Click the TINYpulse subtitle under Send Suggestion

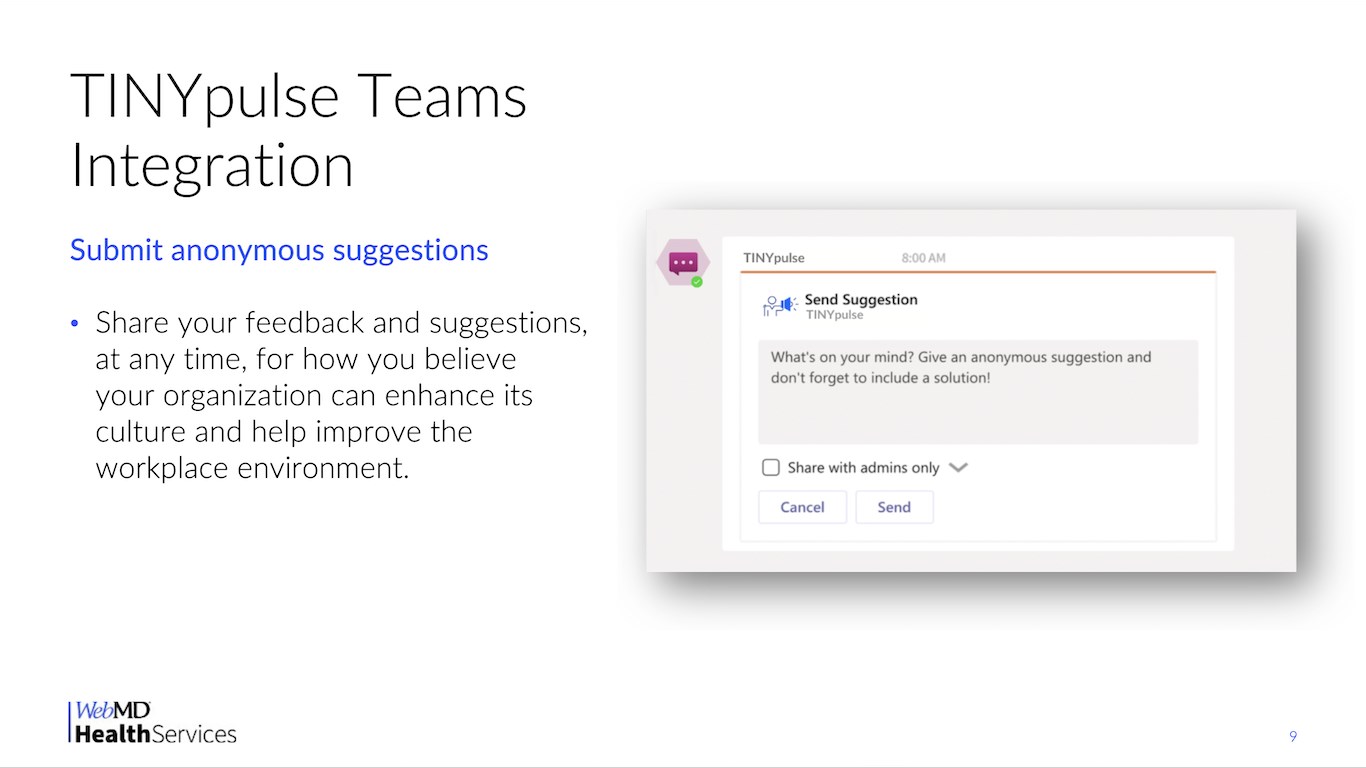(835, 315)
